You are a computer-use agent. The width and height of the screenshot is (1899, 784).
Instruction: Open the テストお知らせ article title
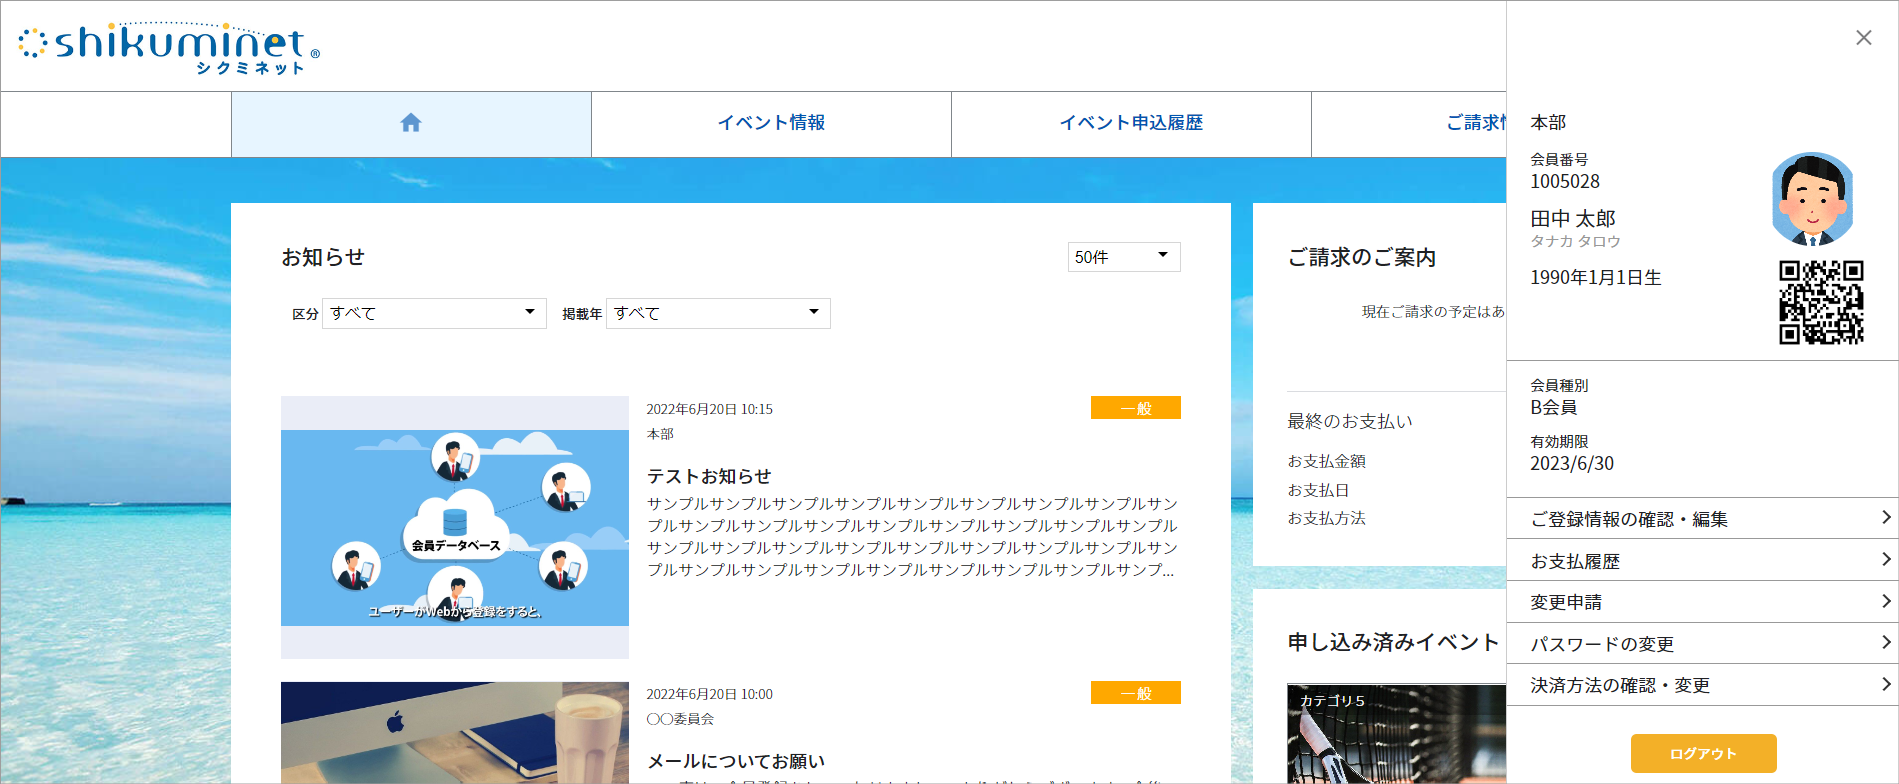pyautogui.click(x=709, y=476)
